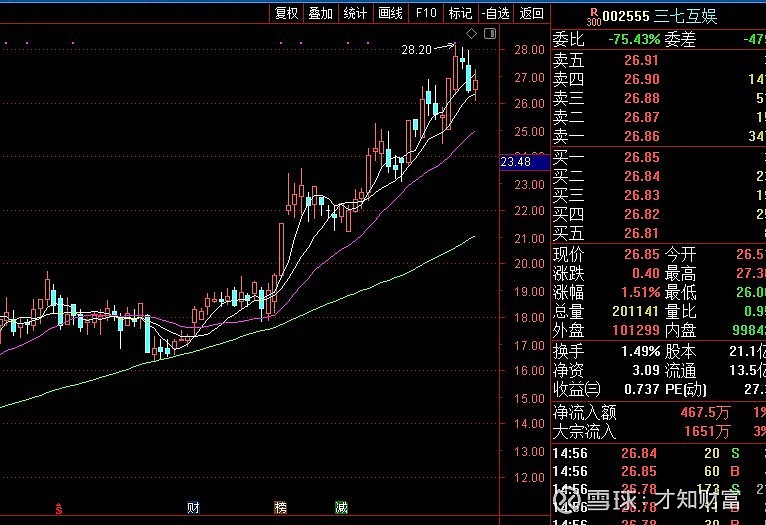Viewport: 766px width, 525px height.
Task: Click the 收益(三) value 0.737
Action: click(x=641, y=390)
